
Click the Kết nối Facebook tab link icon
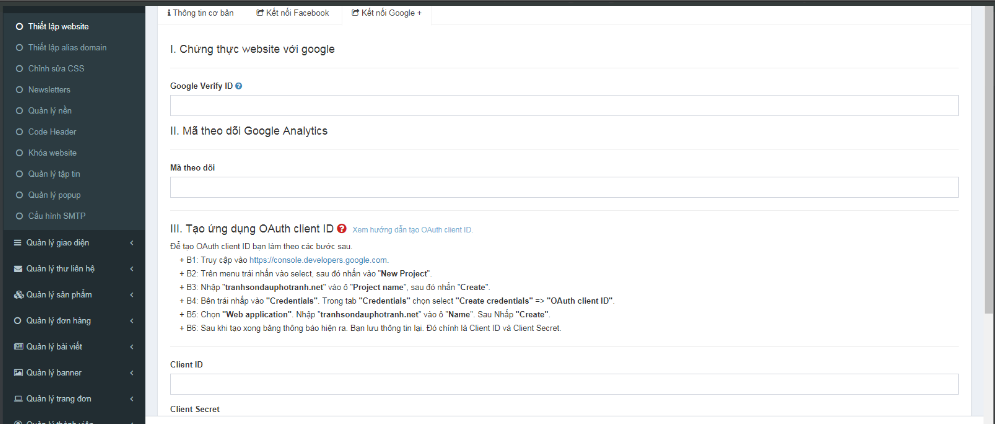click(260, 13)
